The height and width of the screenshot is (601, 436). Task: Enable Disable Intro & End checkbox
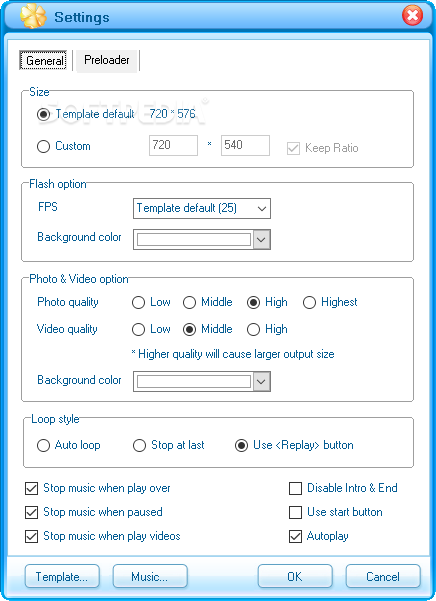tap(295, 489)
